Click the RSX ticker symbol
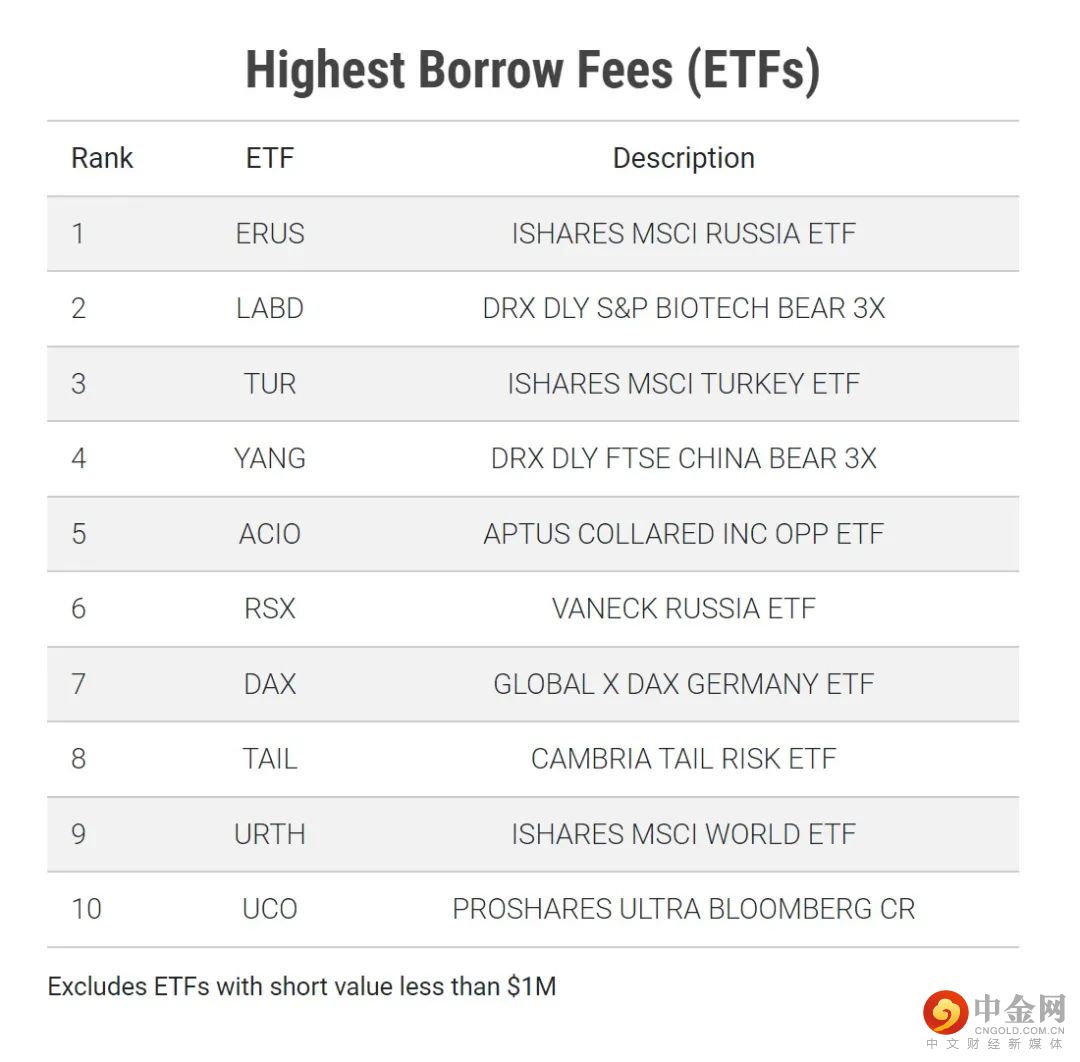 click(270, 608)
